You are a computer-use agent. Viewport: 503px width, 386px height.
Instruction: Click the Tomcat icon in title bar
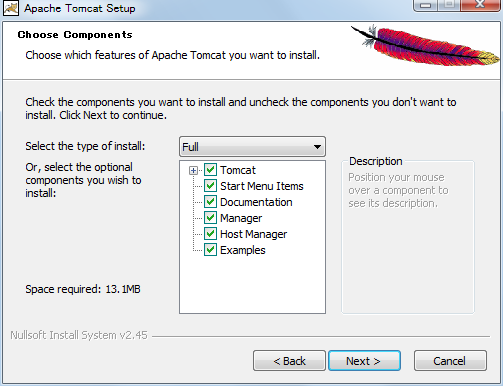pos(11,8)
